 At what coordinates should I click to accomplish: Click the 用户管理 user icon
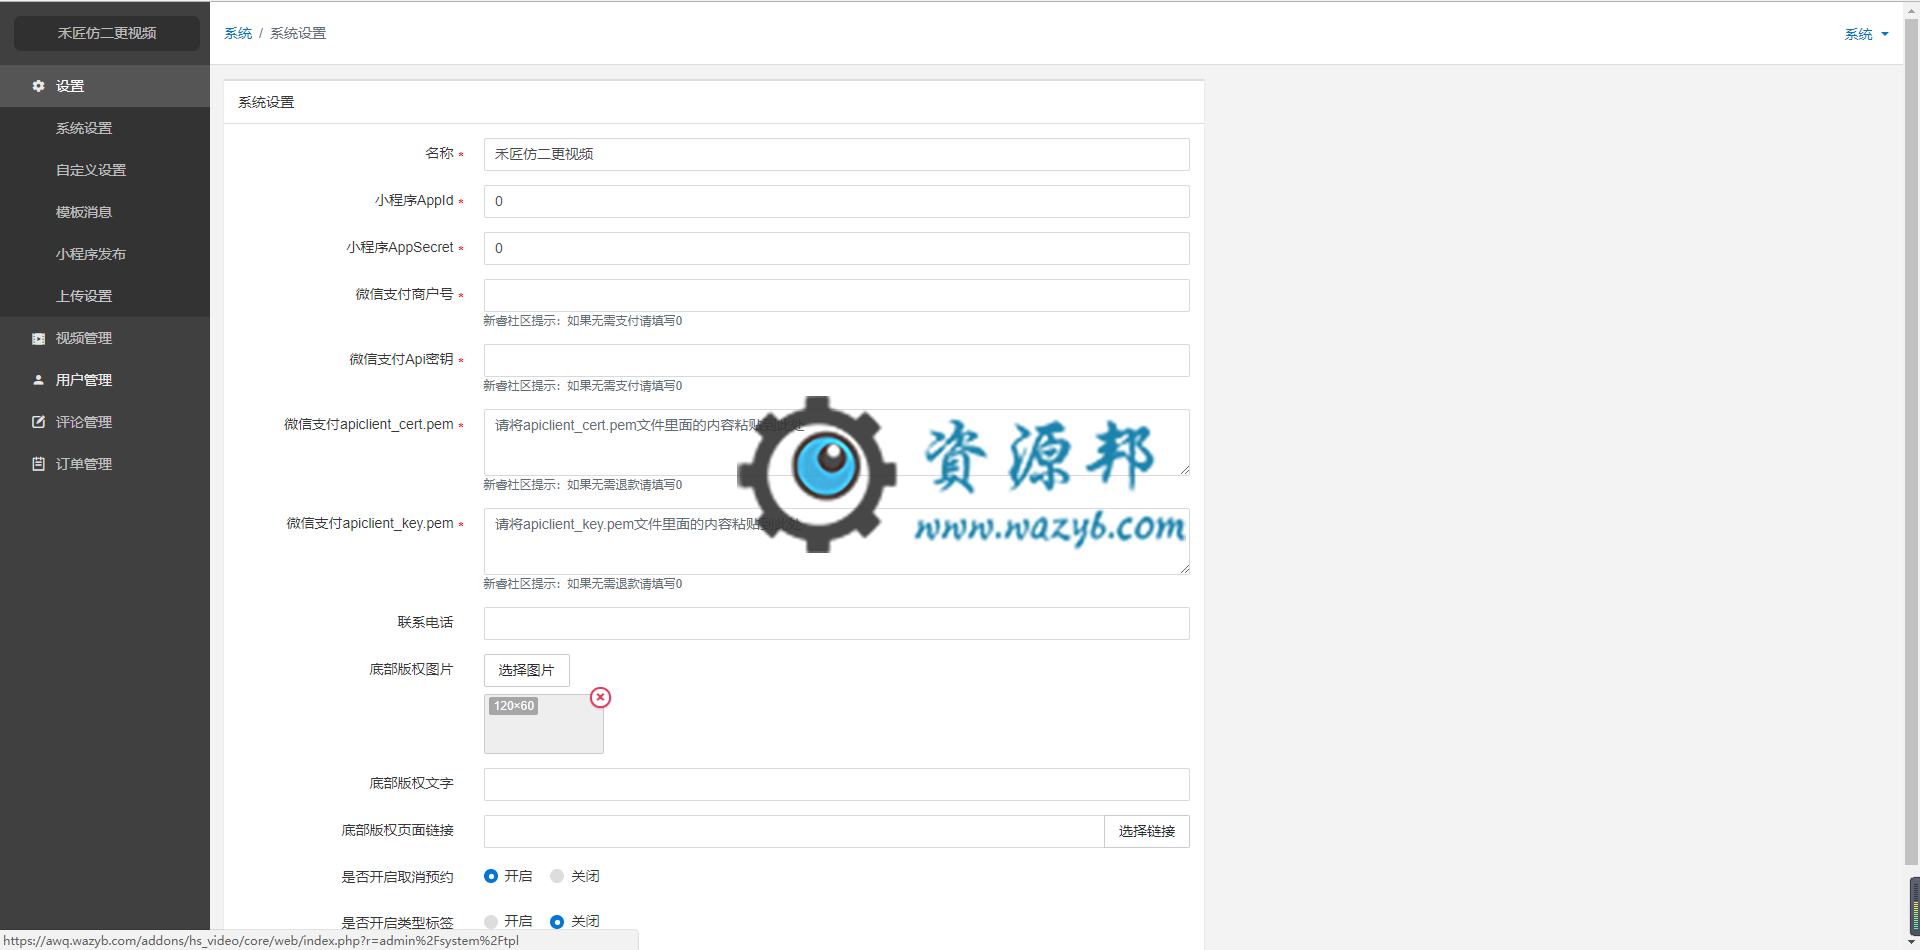point(38,380)
